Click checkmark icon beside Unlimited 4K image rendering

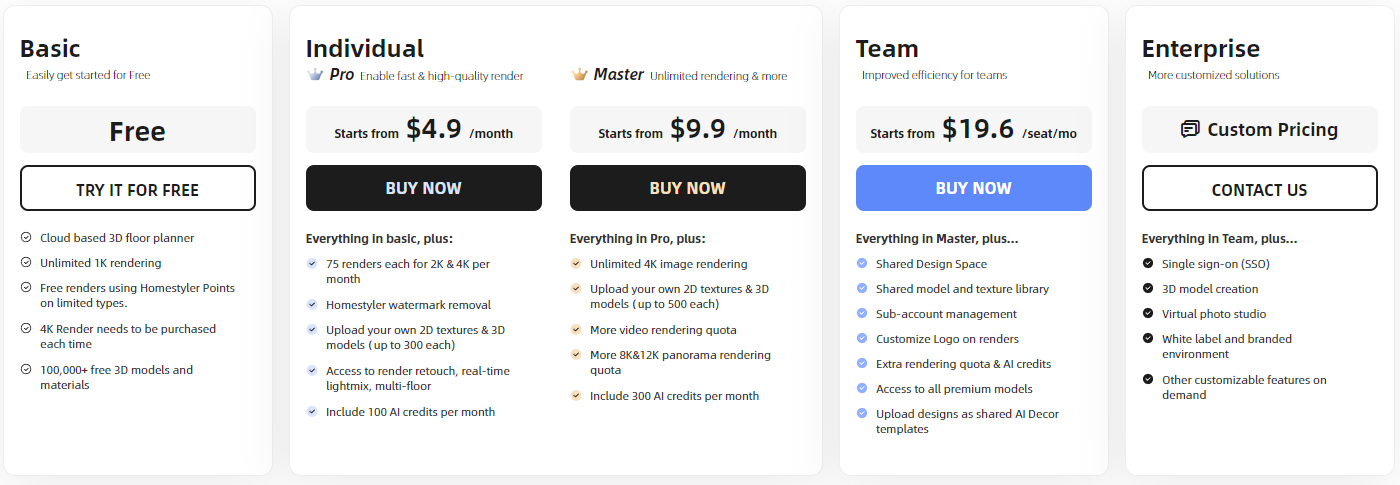coord(576,264)
